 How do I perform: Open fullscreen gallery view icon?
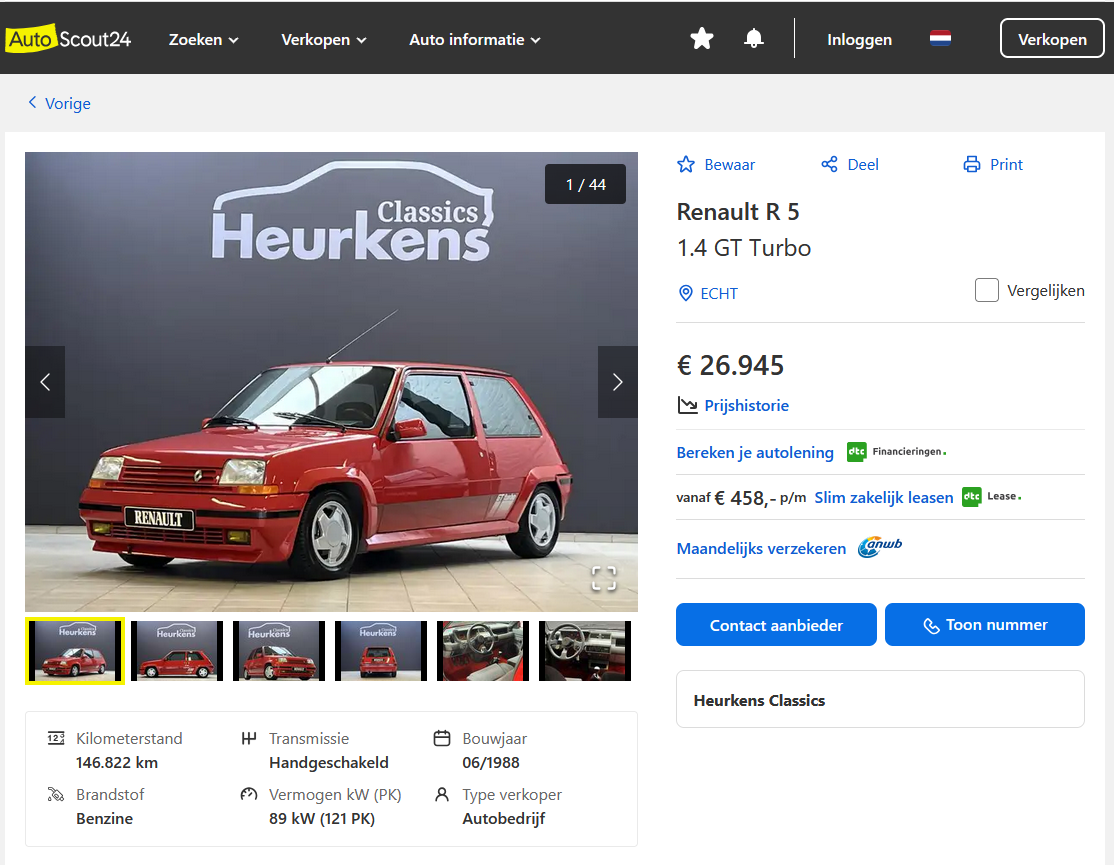click(603, 578)
